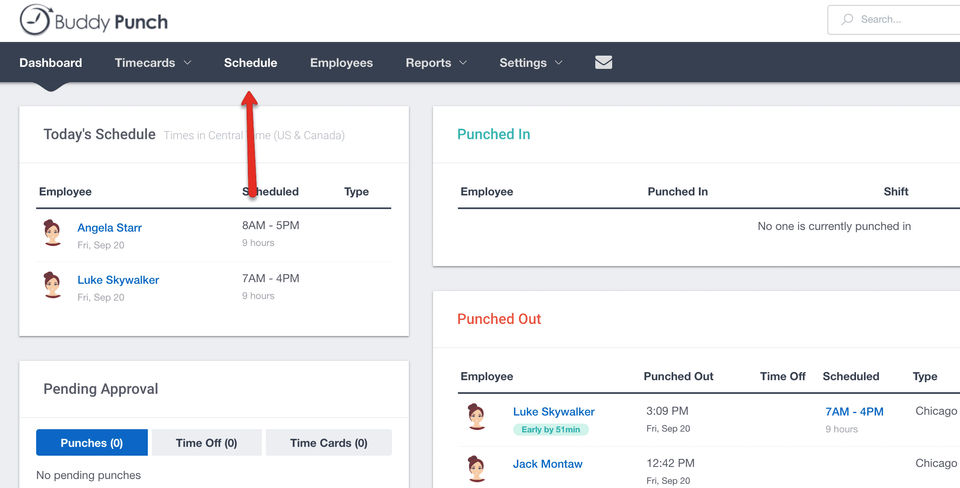Select the Dashboard menu item
Screen dimensions: 960x488
(51, 62)
